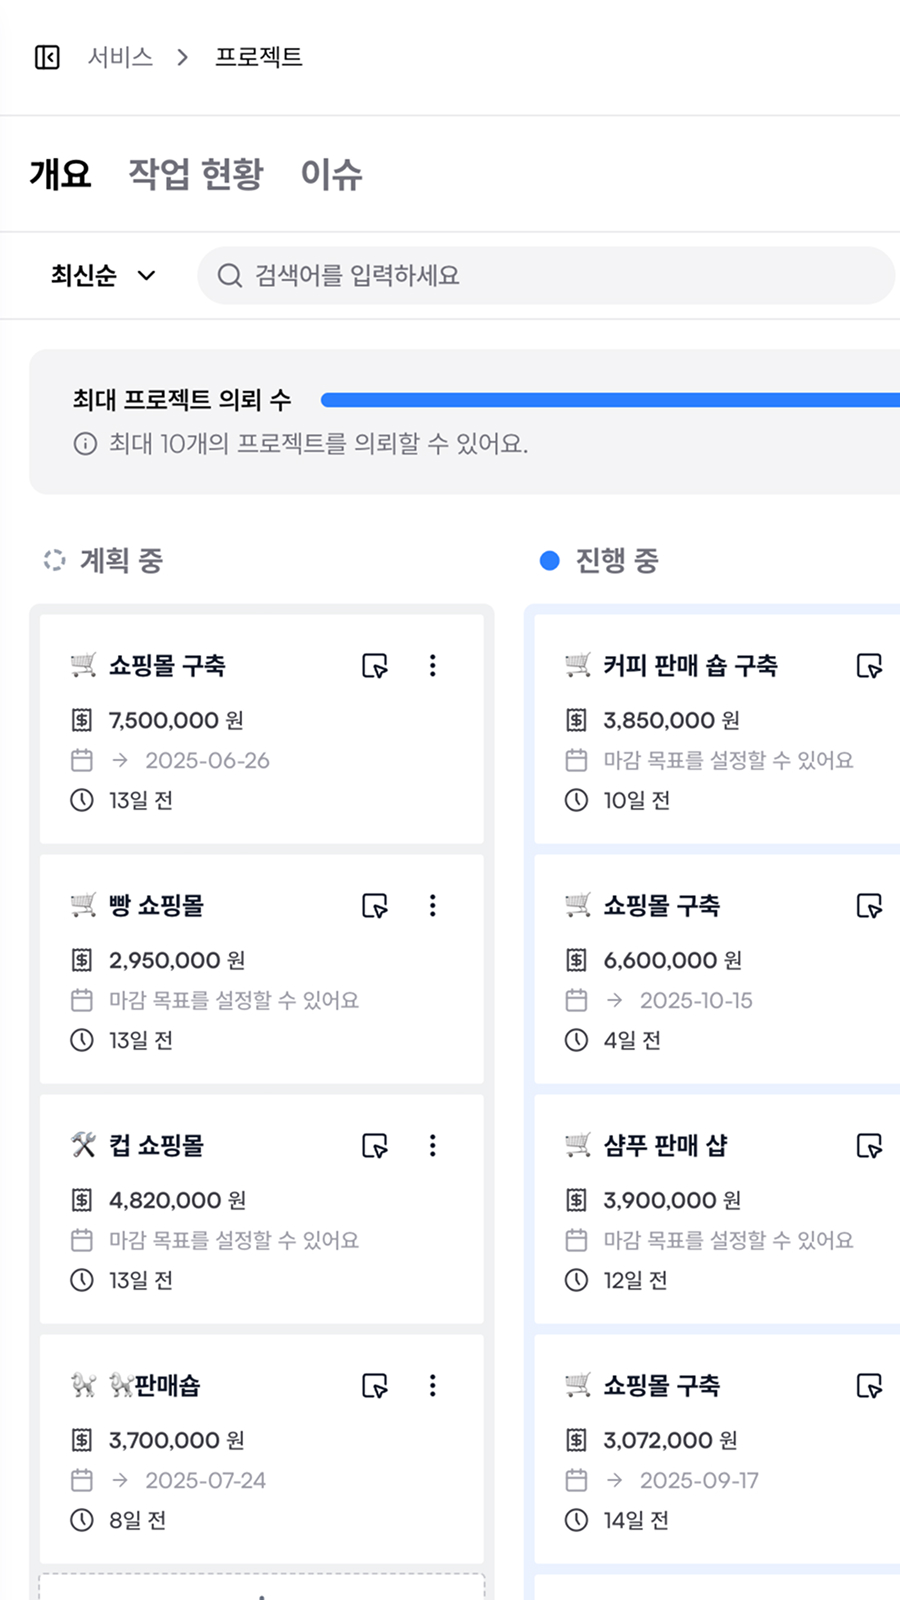Open the 서비스 breadcrumb link
Image resolution: width=900 pixels, height=1600 pixels.
click(120, 57)
